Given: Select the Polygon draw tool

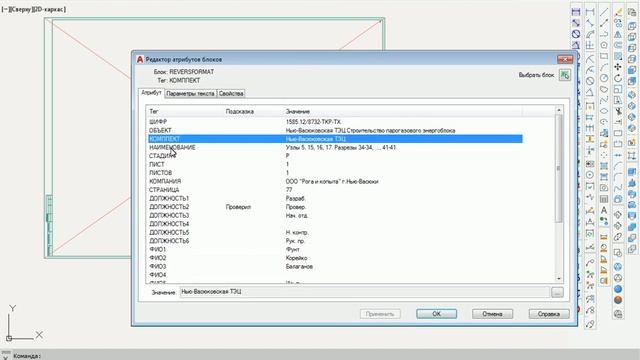Looking at the screenshot, I should click(x=604, y=45).
